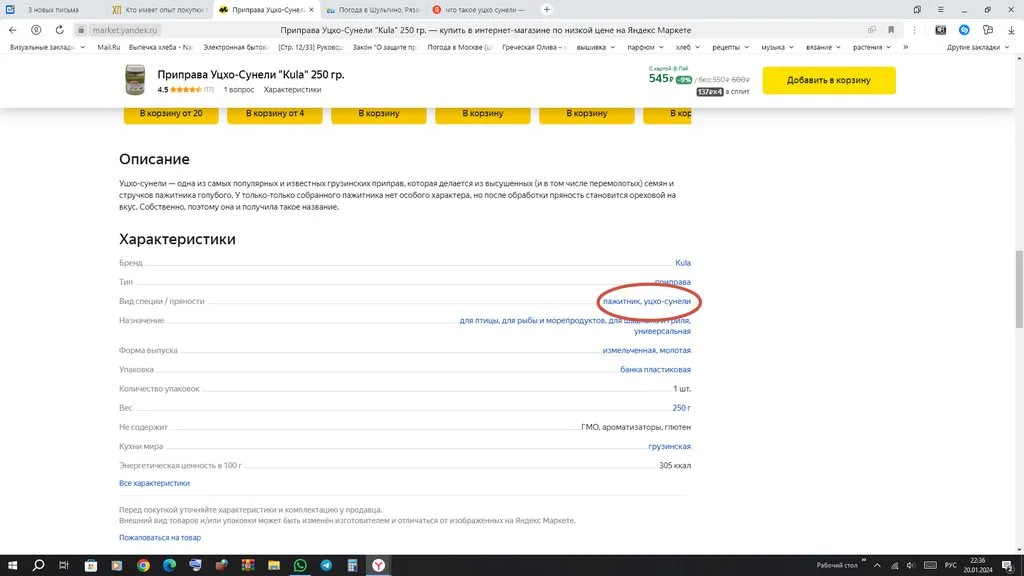Open the Windows Start menu
1024x576 pixels.
point(12,565)
